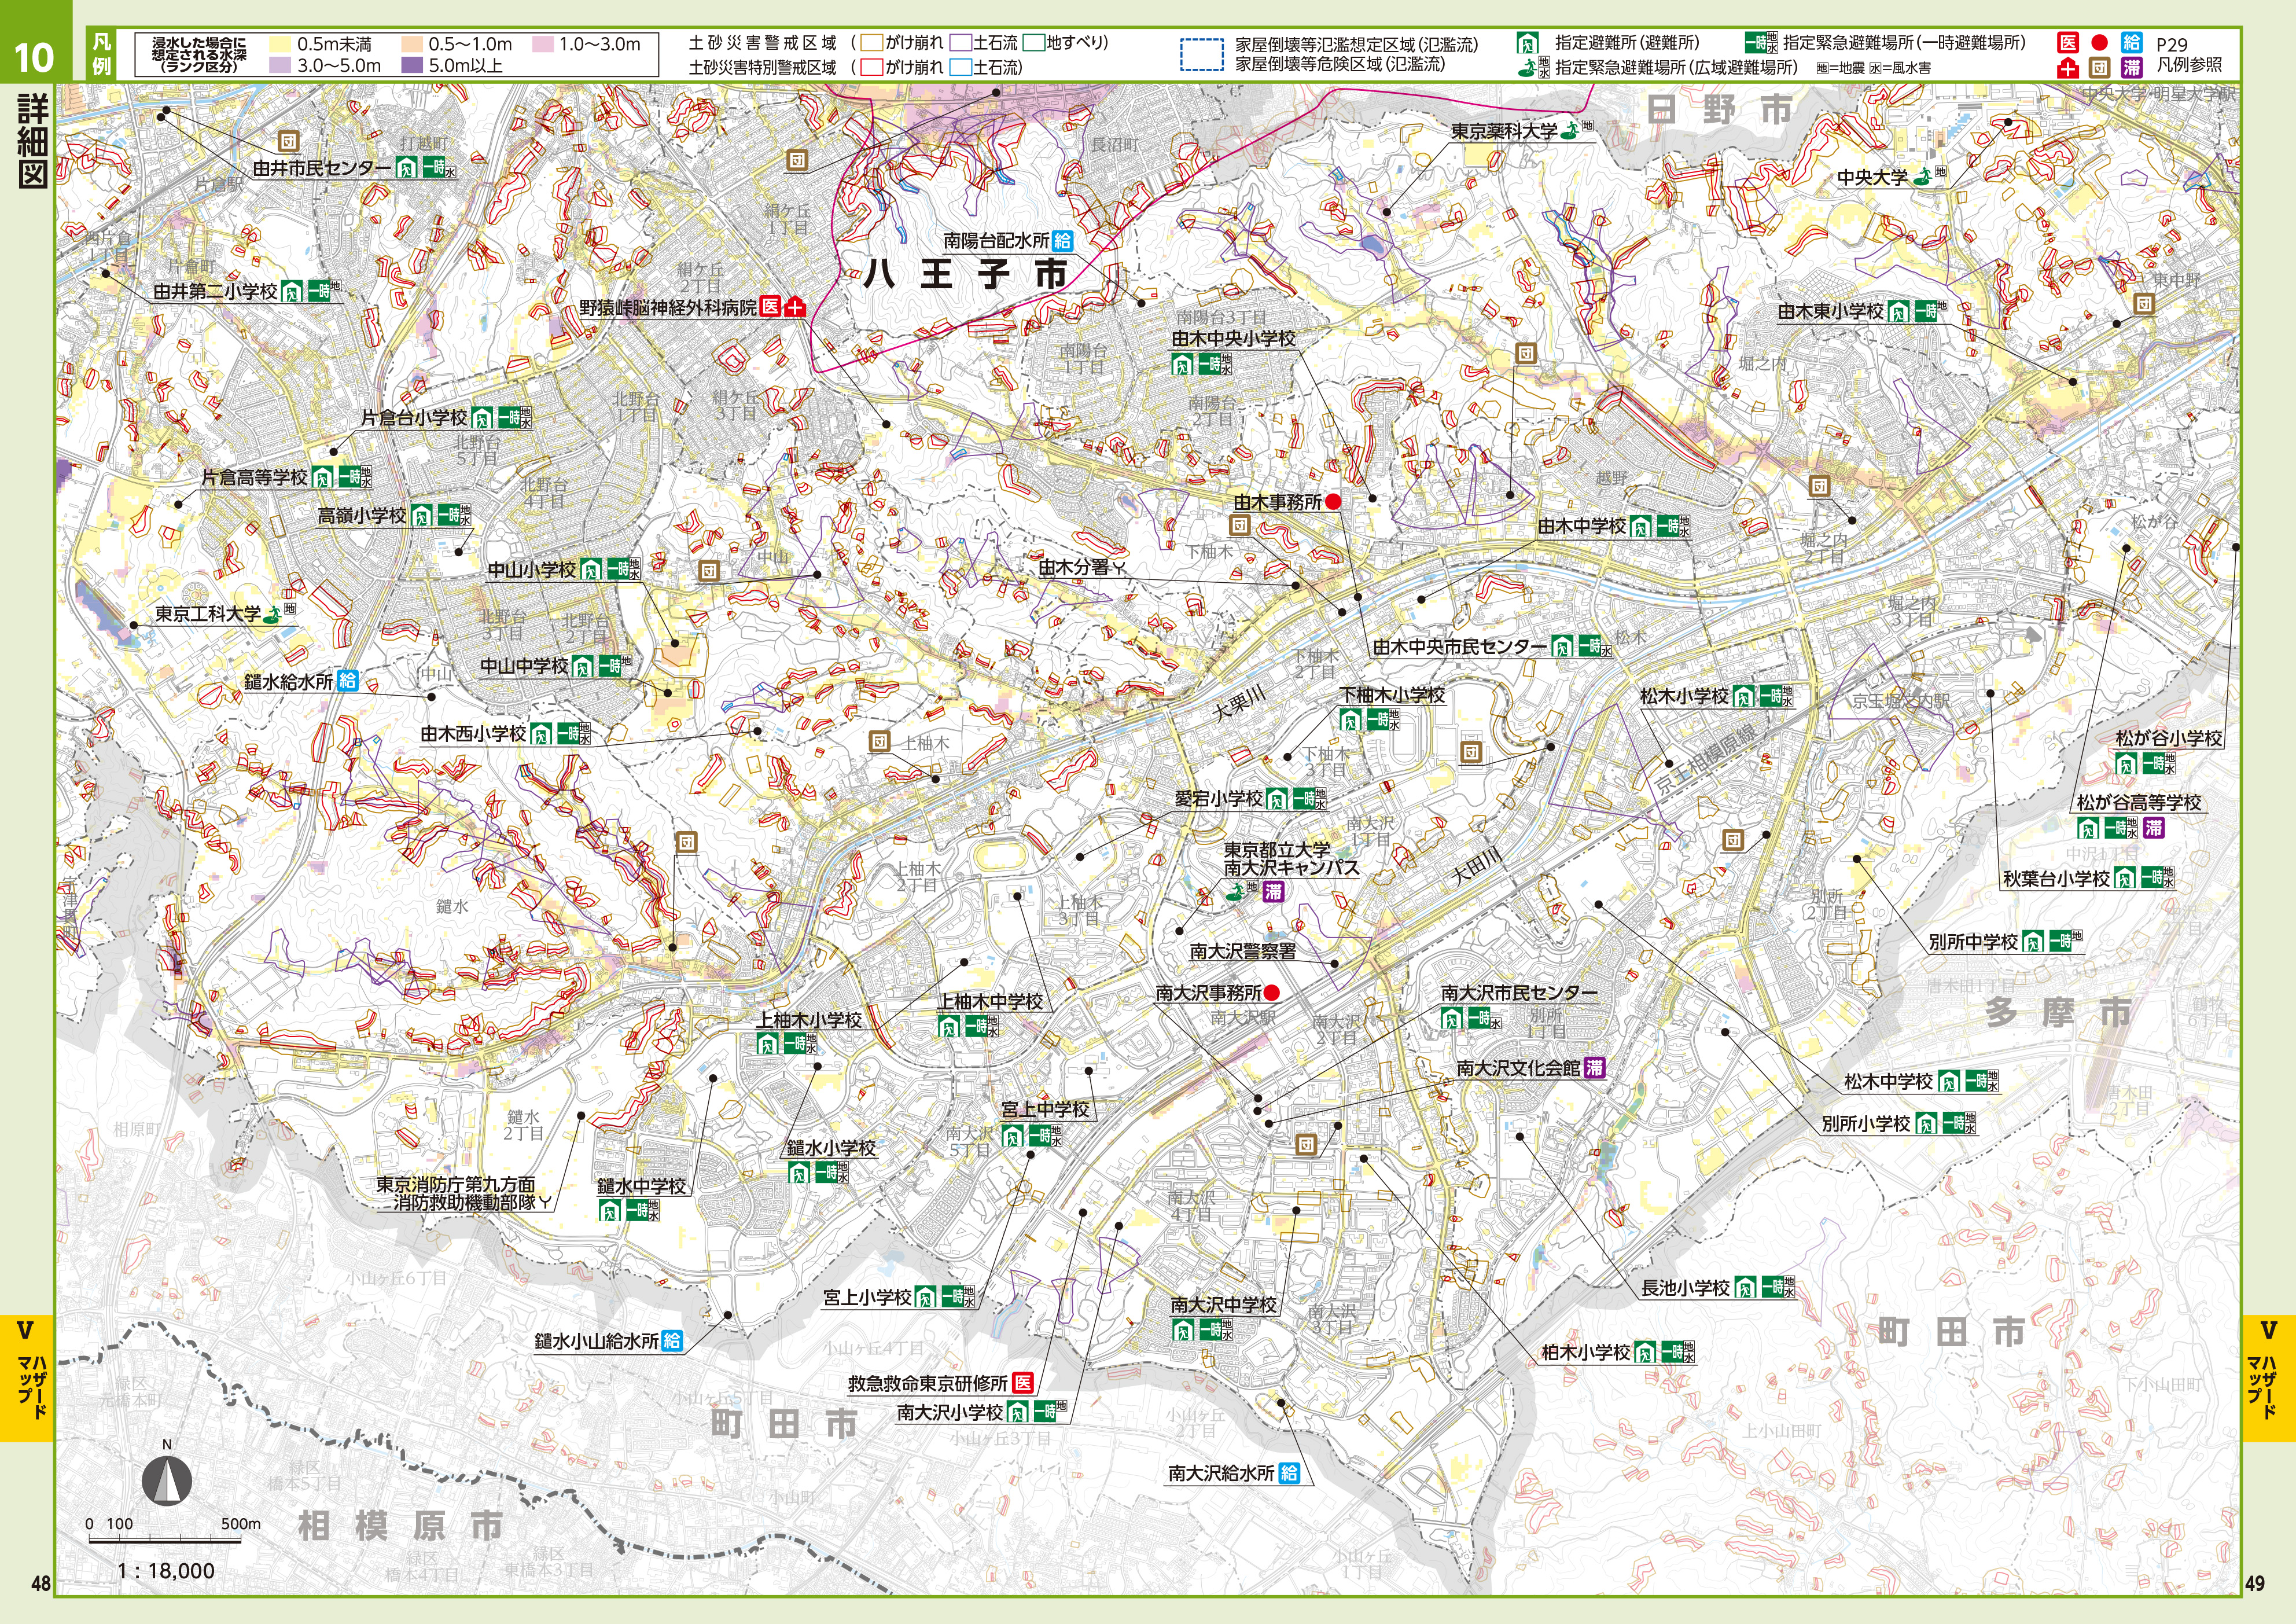Click the 由木中央市民センター label
Viewport: 2296px width, 1624px height.
click(1460, 647)
